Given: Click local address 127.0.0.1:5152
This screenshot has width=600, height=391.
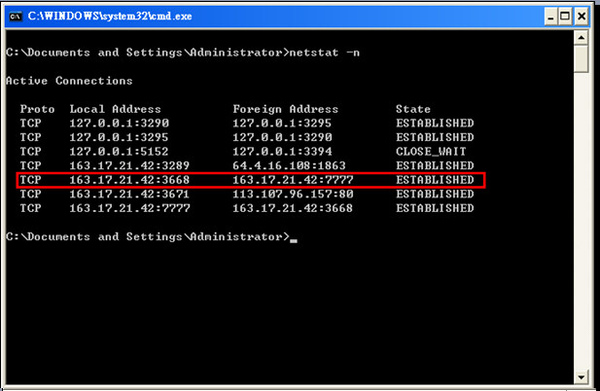Looking at the screenshot, I should (119, 152).
